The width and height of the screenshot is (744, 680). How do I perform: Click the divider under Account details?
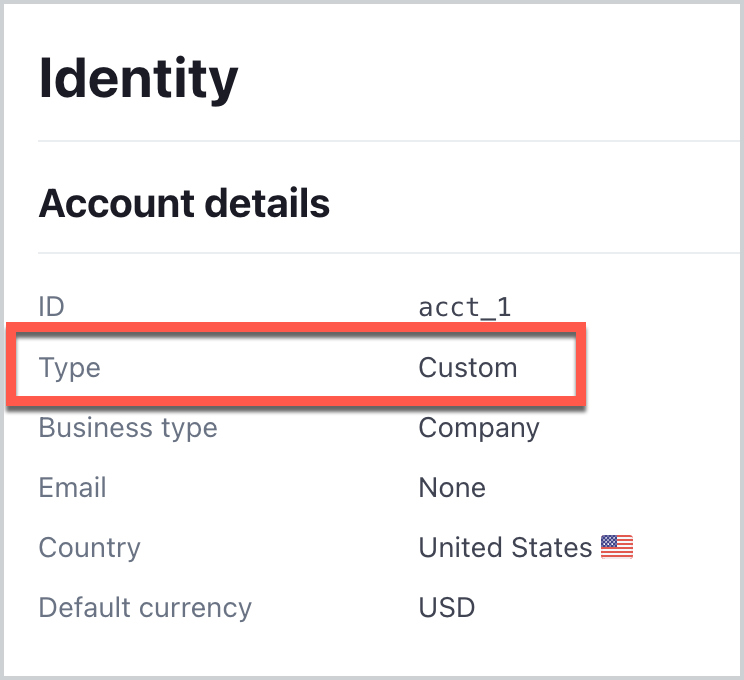click(389, 253)
